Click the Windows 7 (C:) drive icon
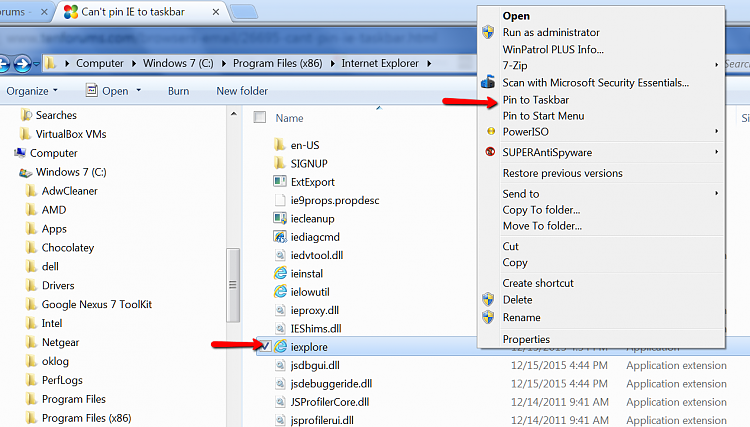Image resolution: width=750 pixels, height=427 pixels. pyautogui.click(x=25, y=172)
